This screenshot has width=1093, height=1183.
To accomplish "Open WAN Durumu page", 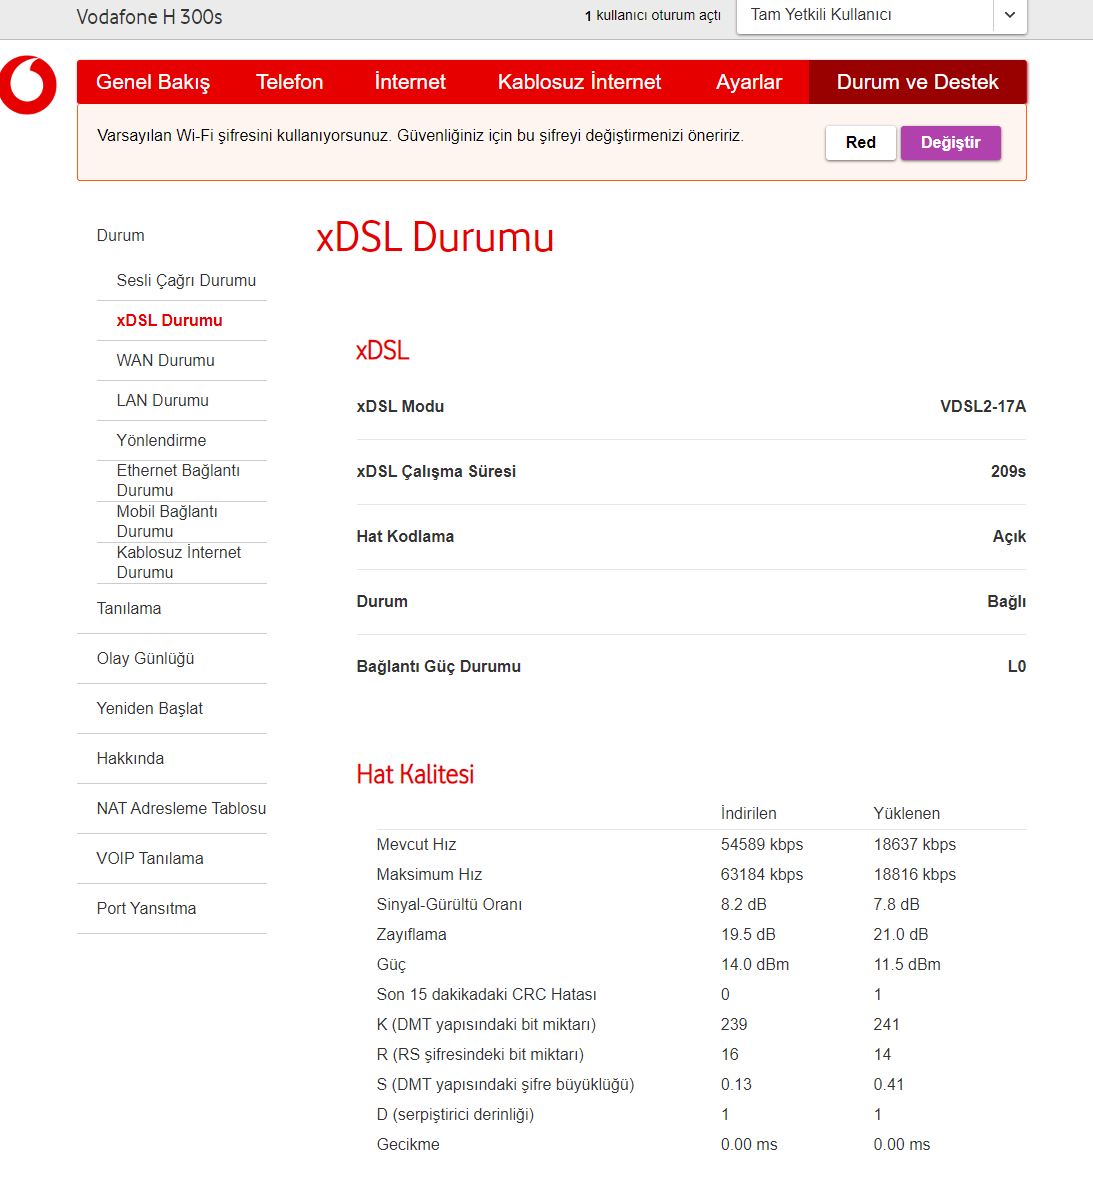I will click(x=166, y=361).
